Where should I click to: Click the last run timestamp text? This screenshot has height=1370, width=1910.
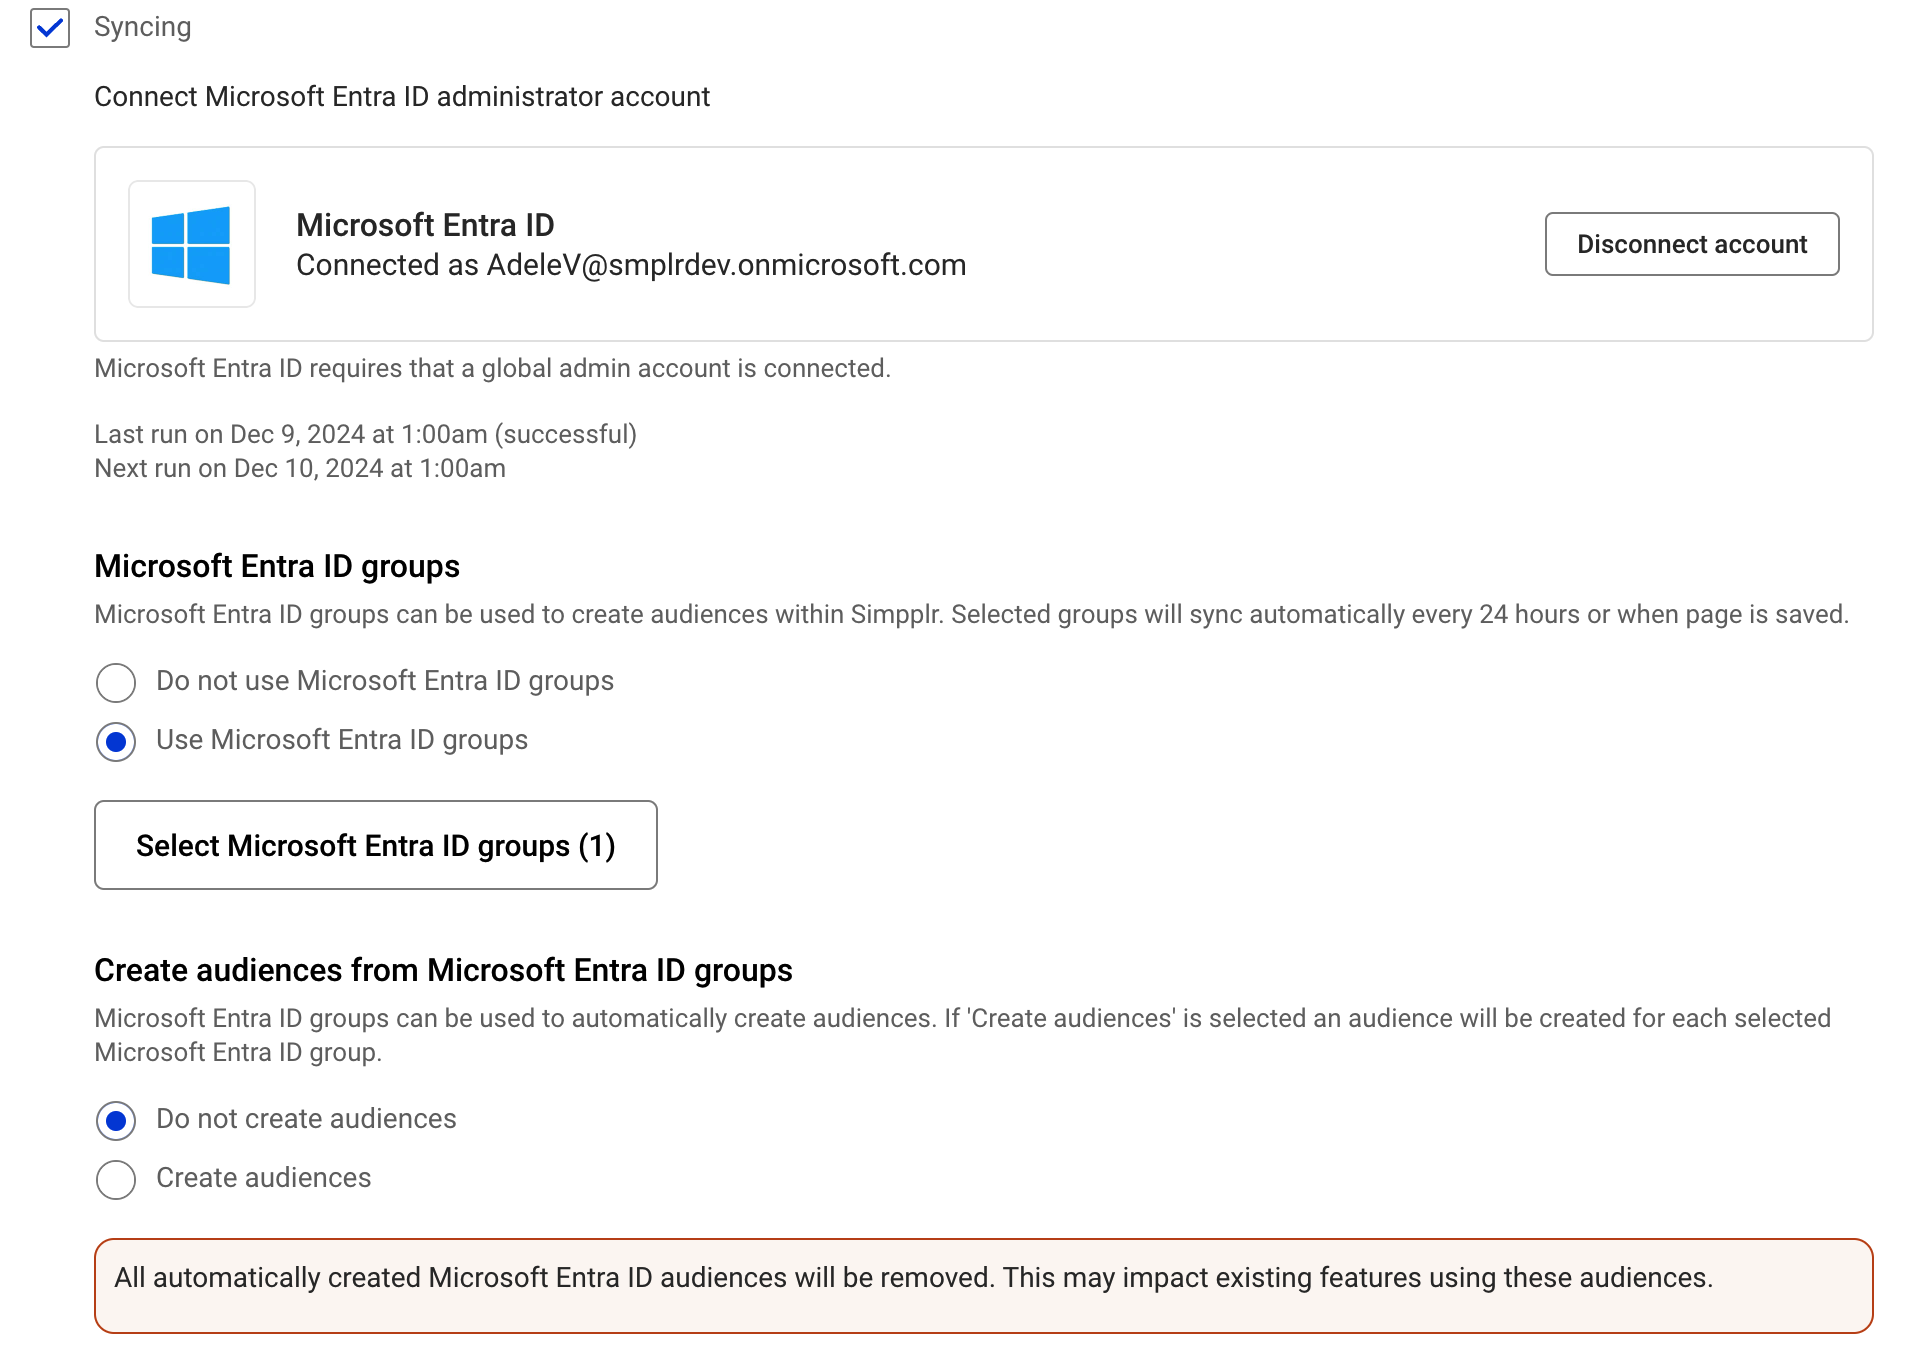click(365, 434)
